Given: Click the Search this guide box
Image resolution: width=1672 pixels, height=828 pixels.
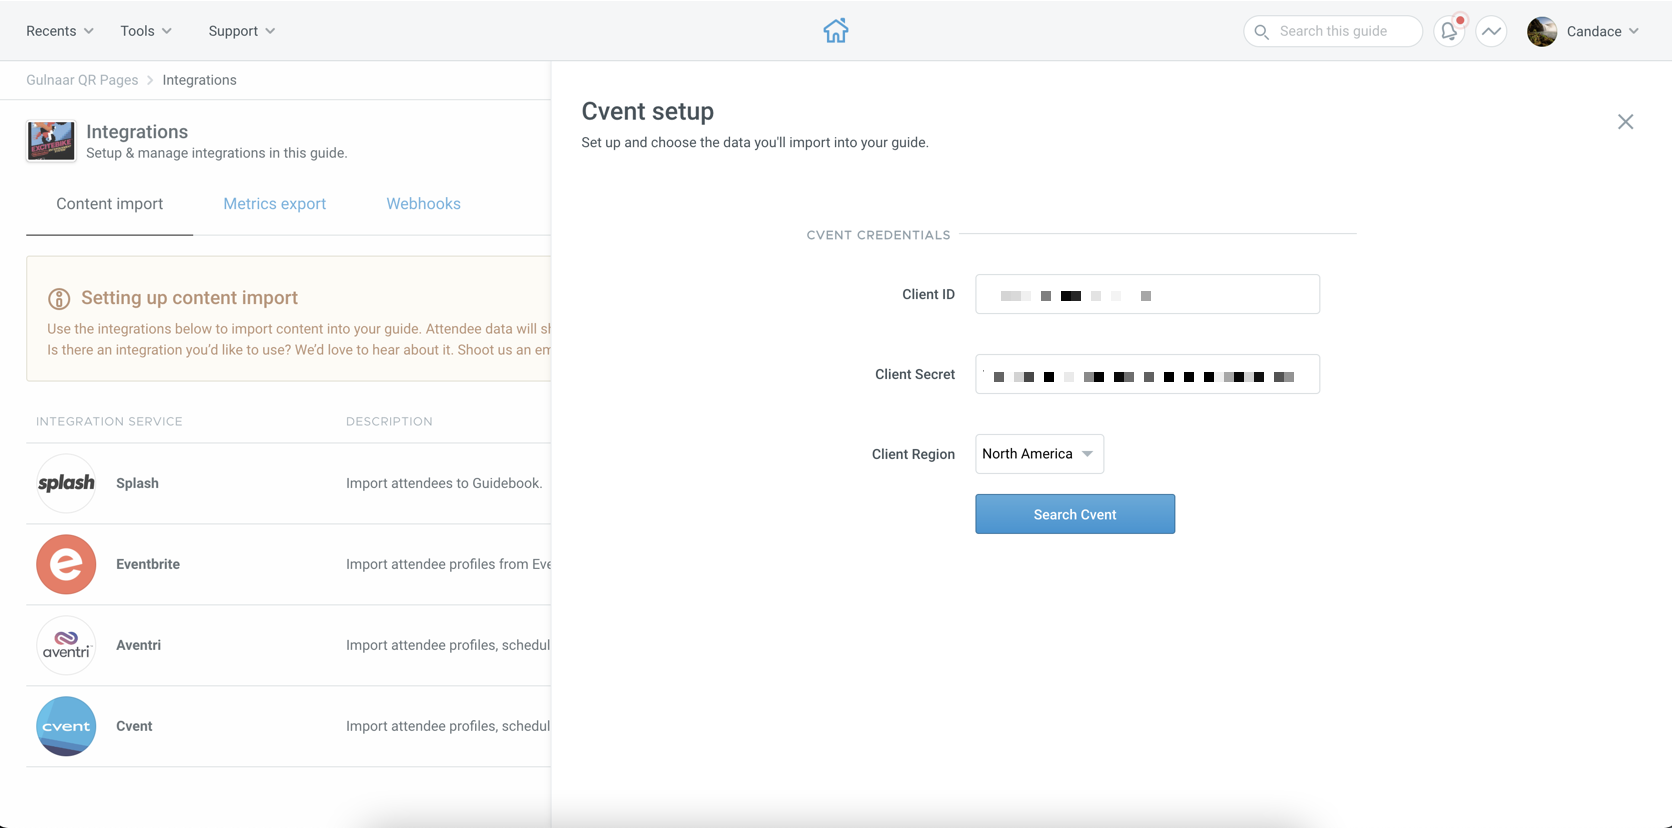Looking at the screenshot, I should [1333, 31].
